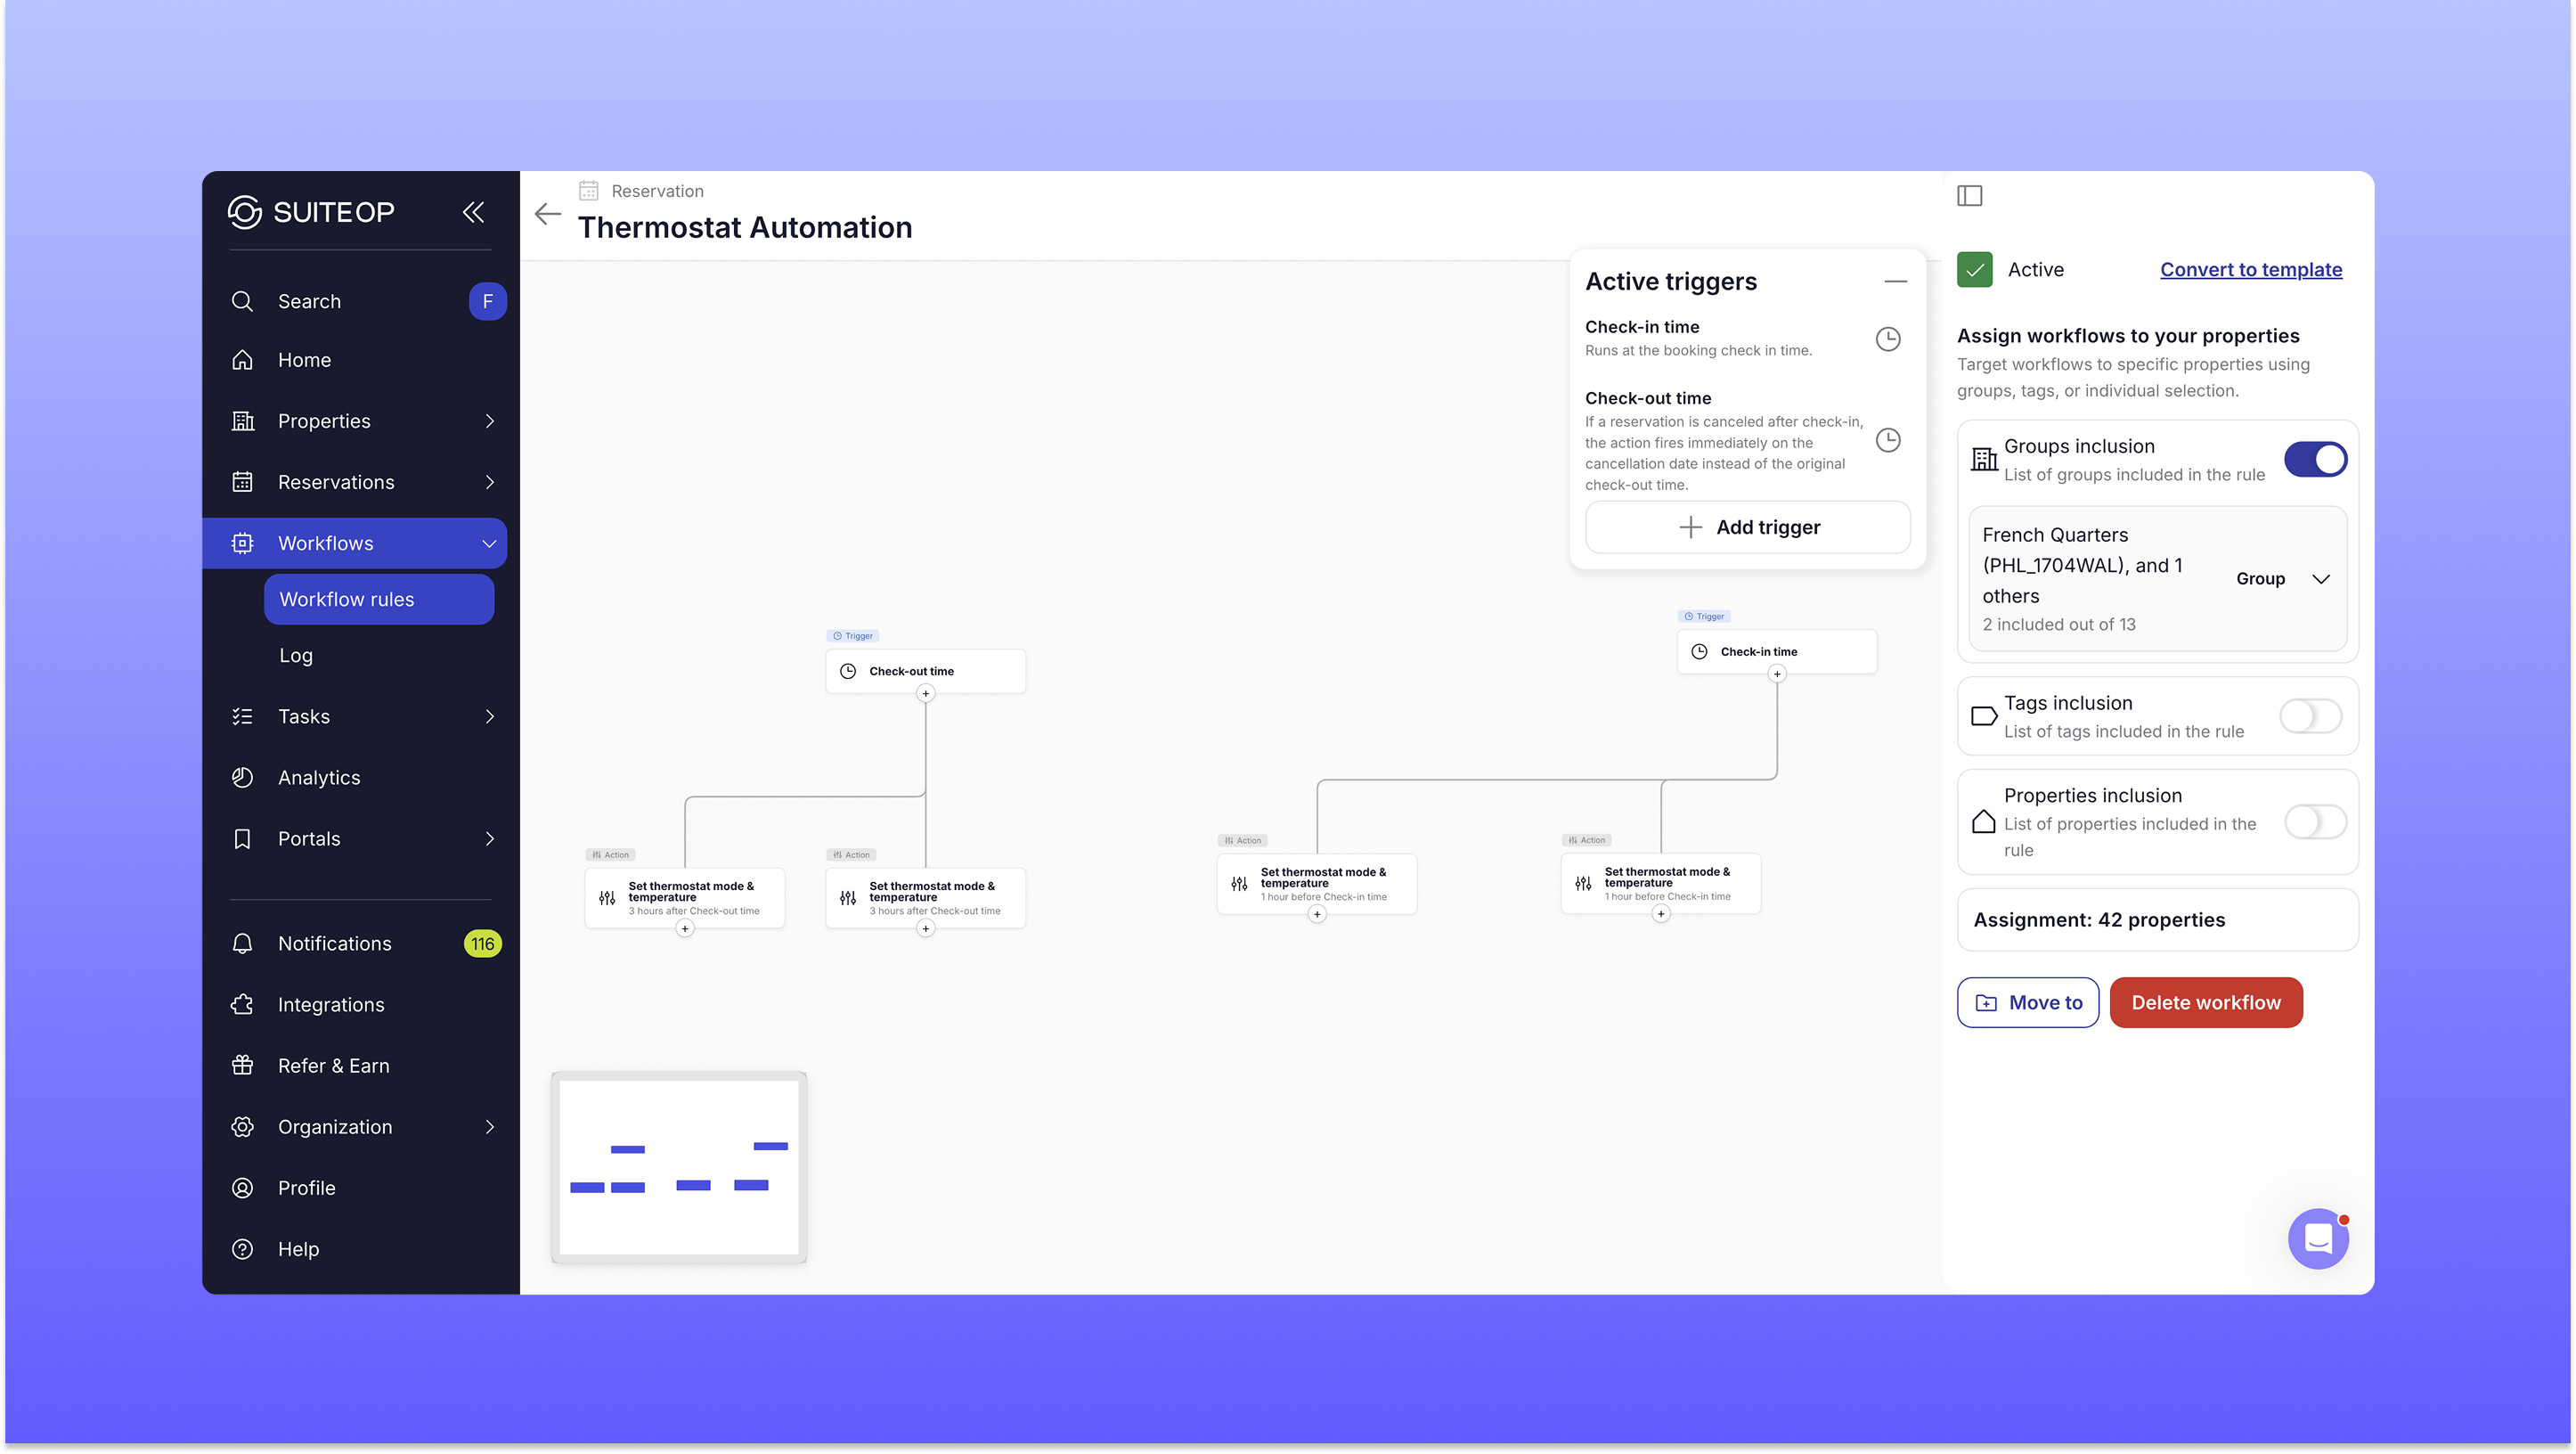Disable the Groups inclusion toggle

click(x=2314, y=460)
